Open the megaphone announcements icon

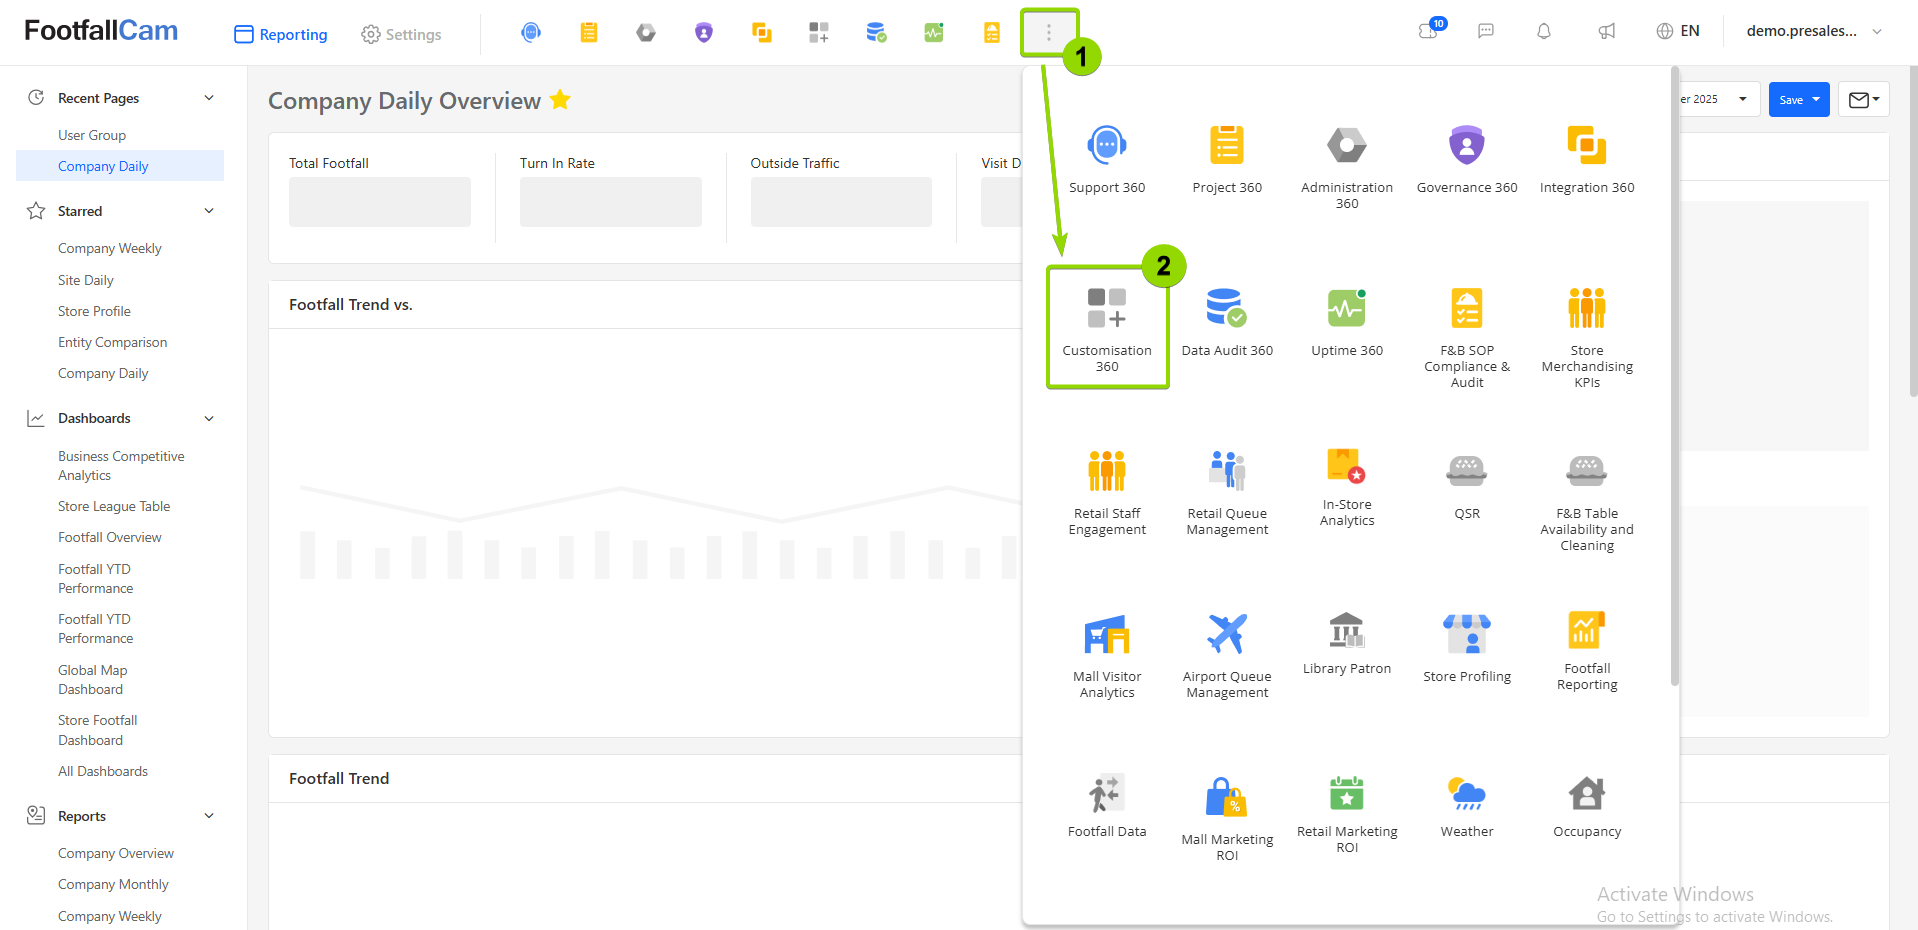pos(1607,31)
